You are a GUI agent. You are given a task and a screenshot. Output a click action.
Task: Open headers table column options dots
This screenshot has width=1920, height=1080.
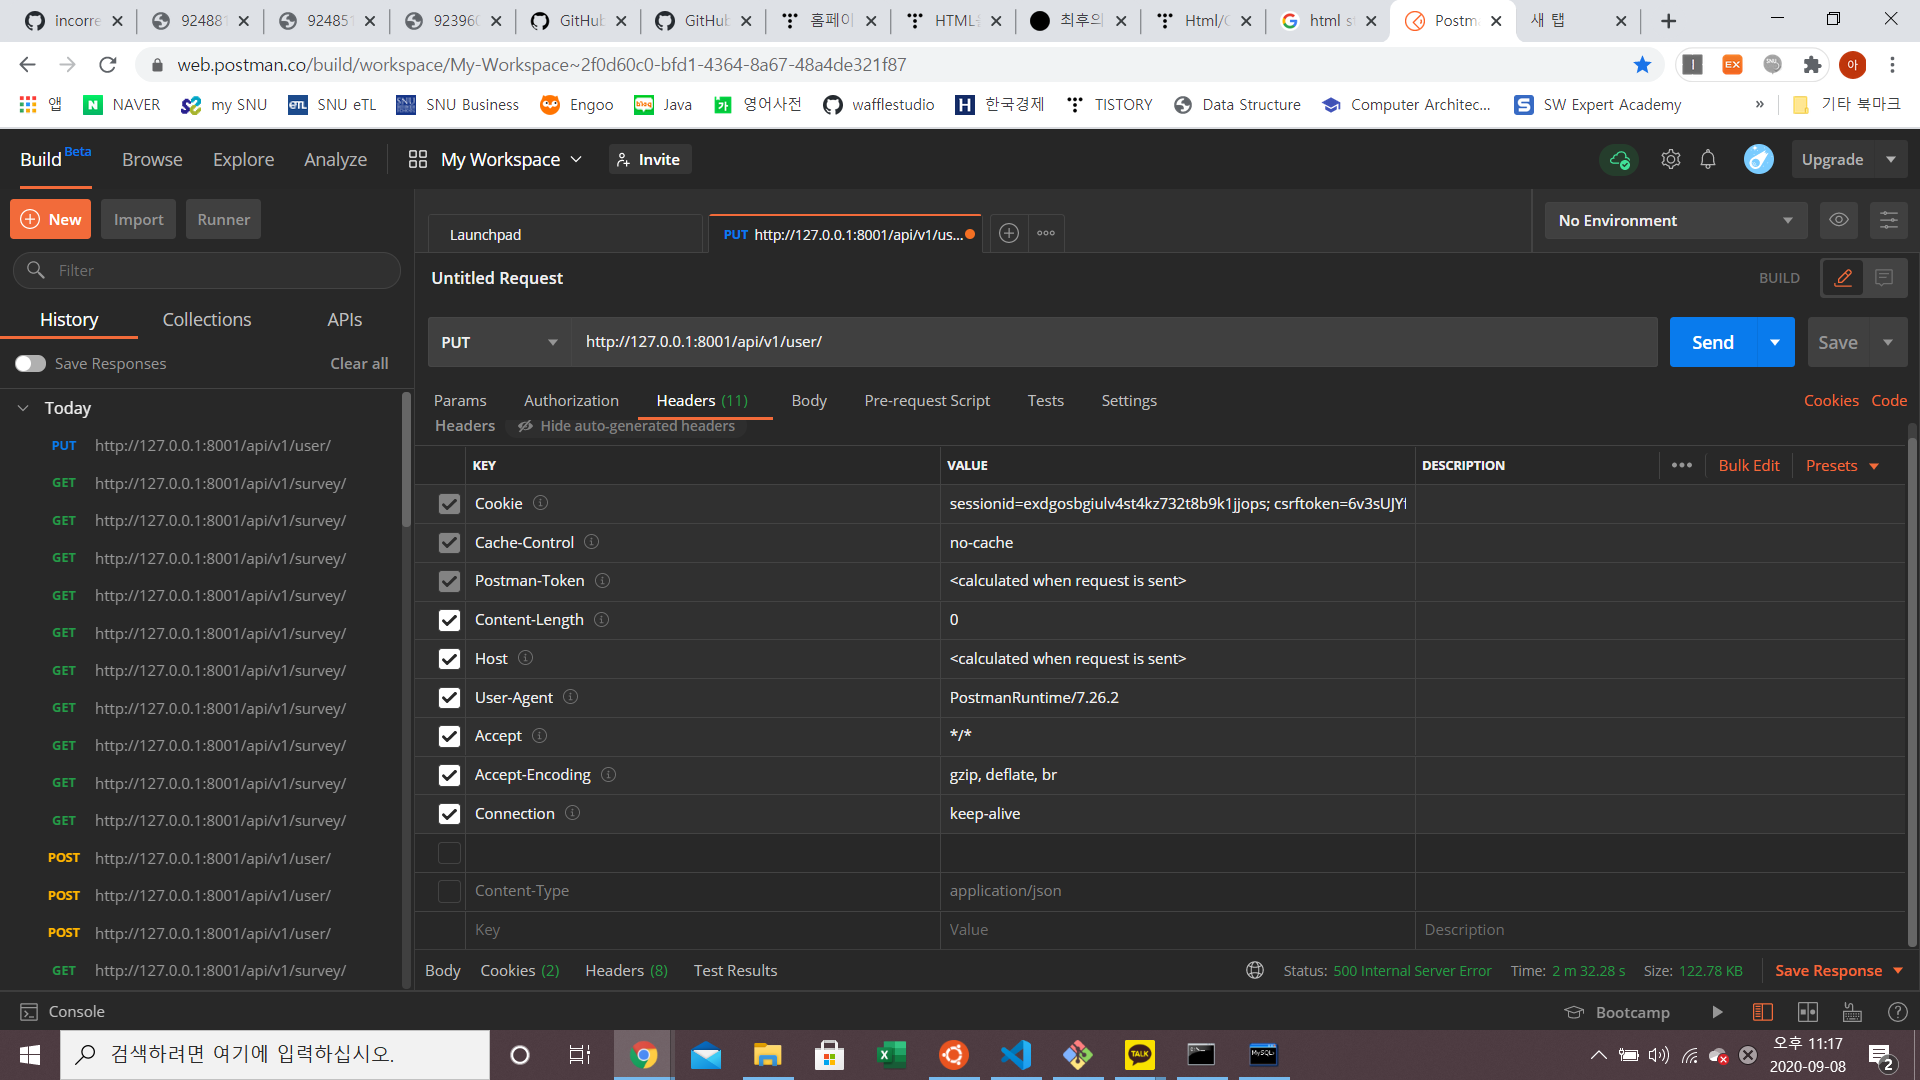click(x=1682, y=465)
